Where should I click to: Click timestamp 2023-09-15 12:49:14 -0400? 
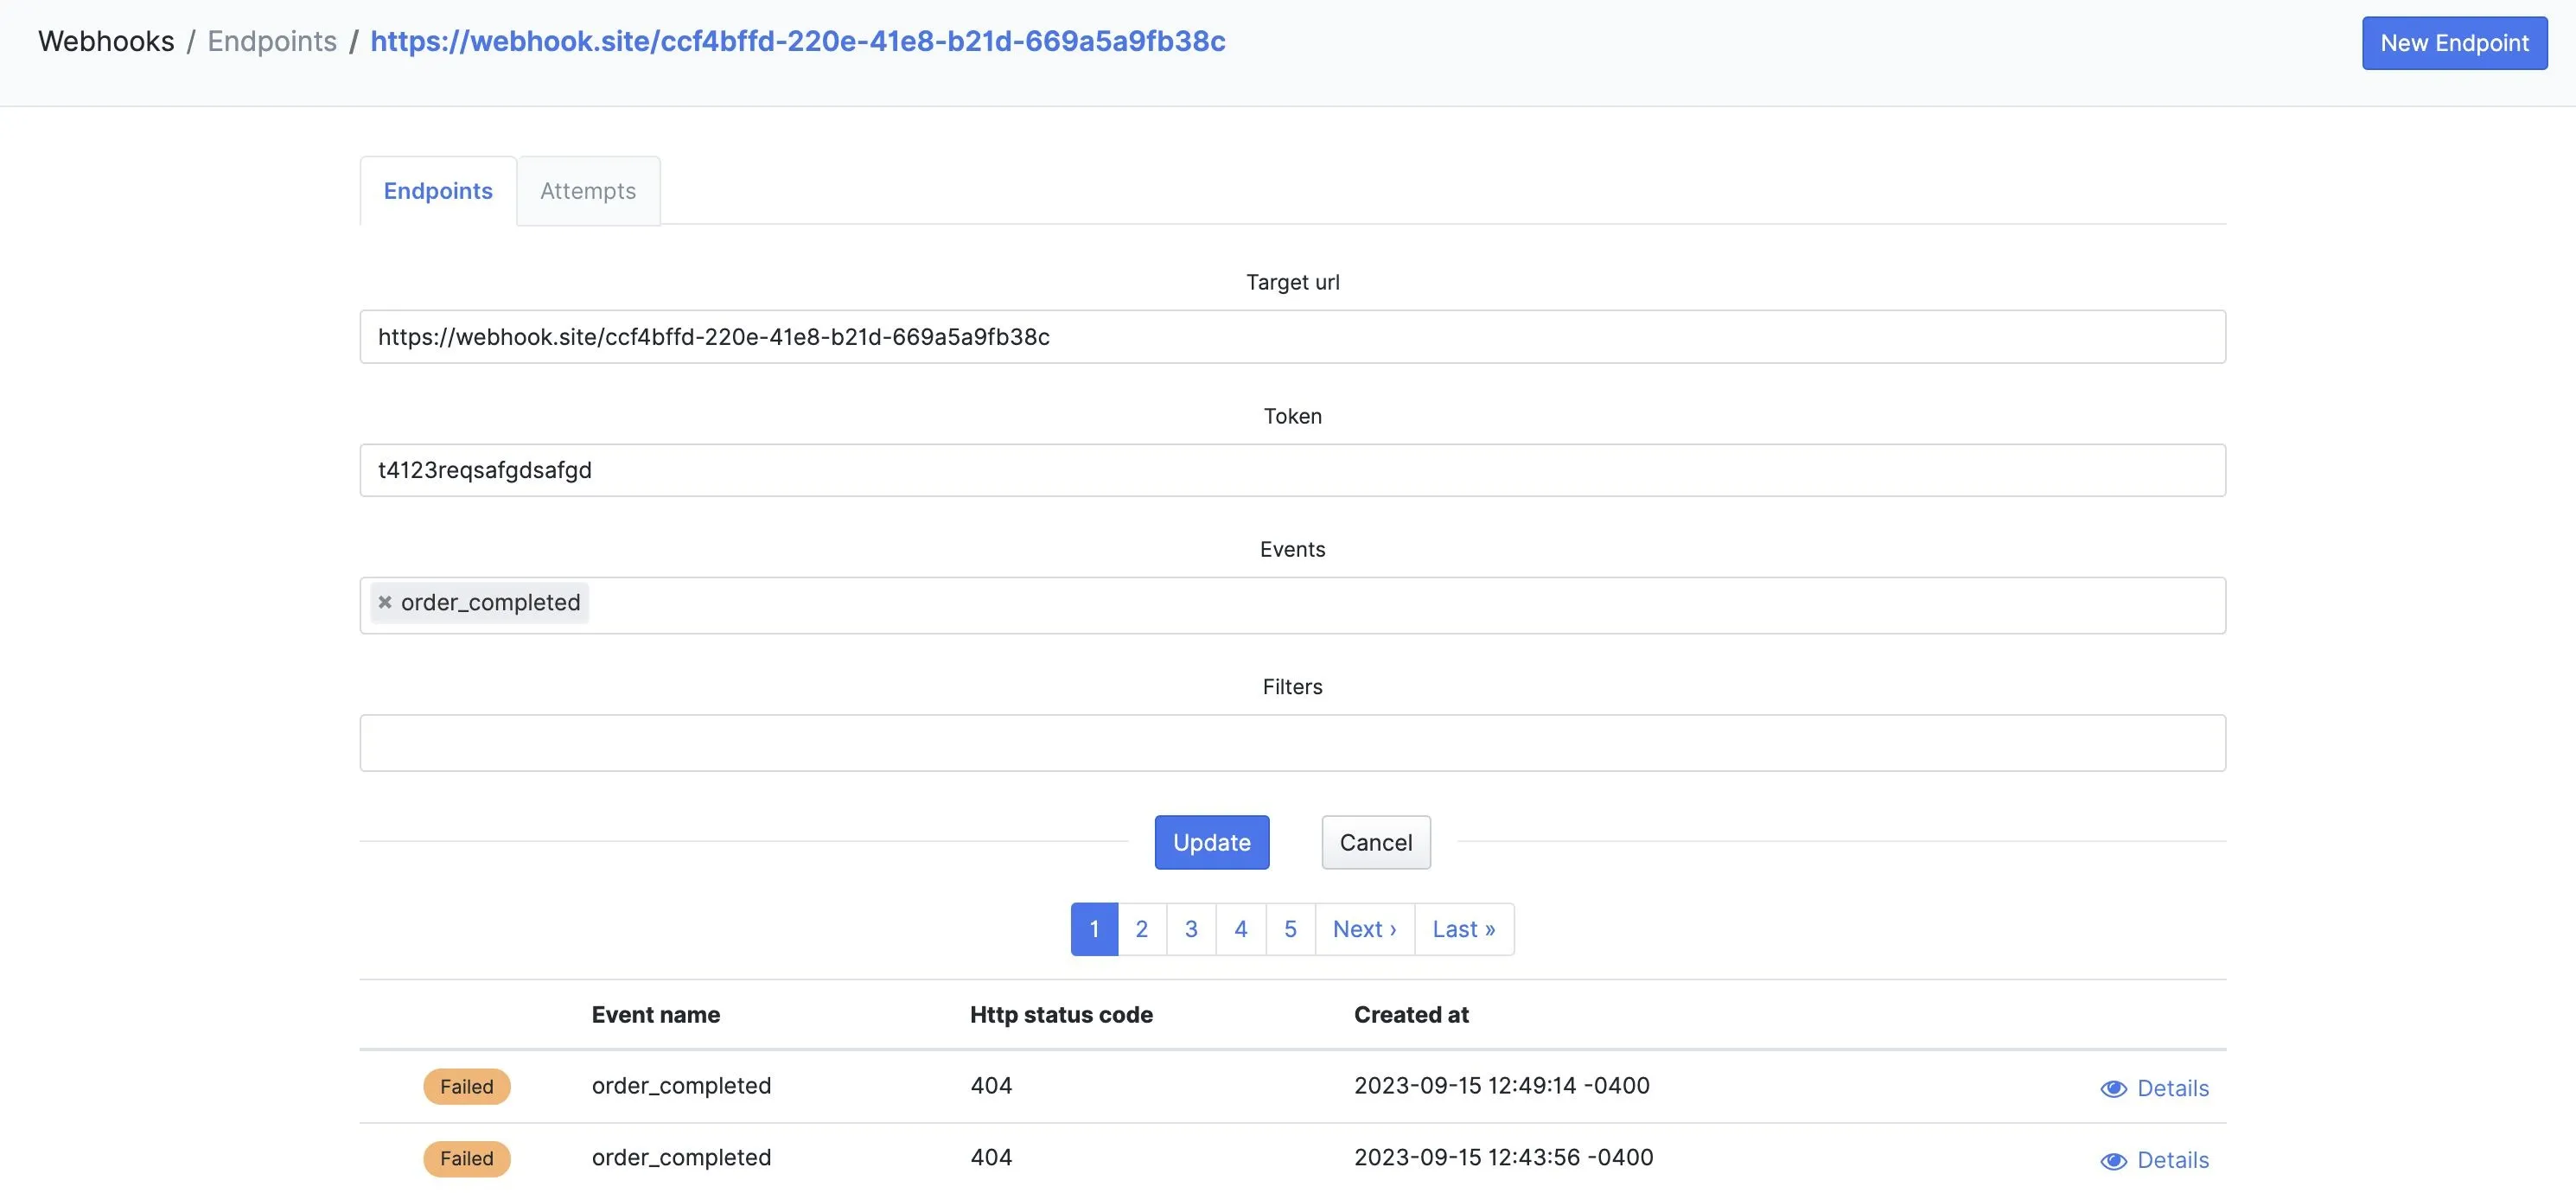click(x=1502, y=1085)
